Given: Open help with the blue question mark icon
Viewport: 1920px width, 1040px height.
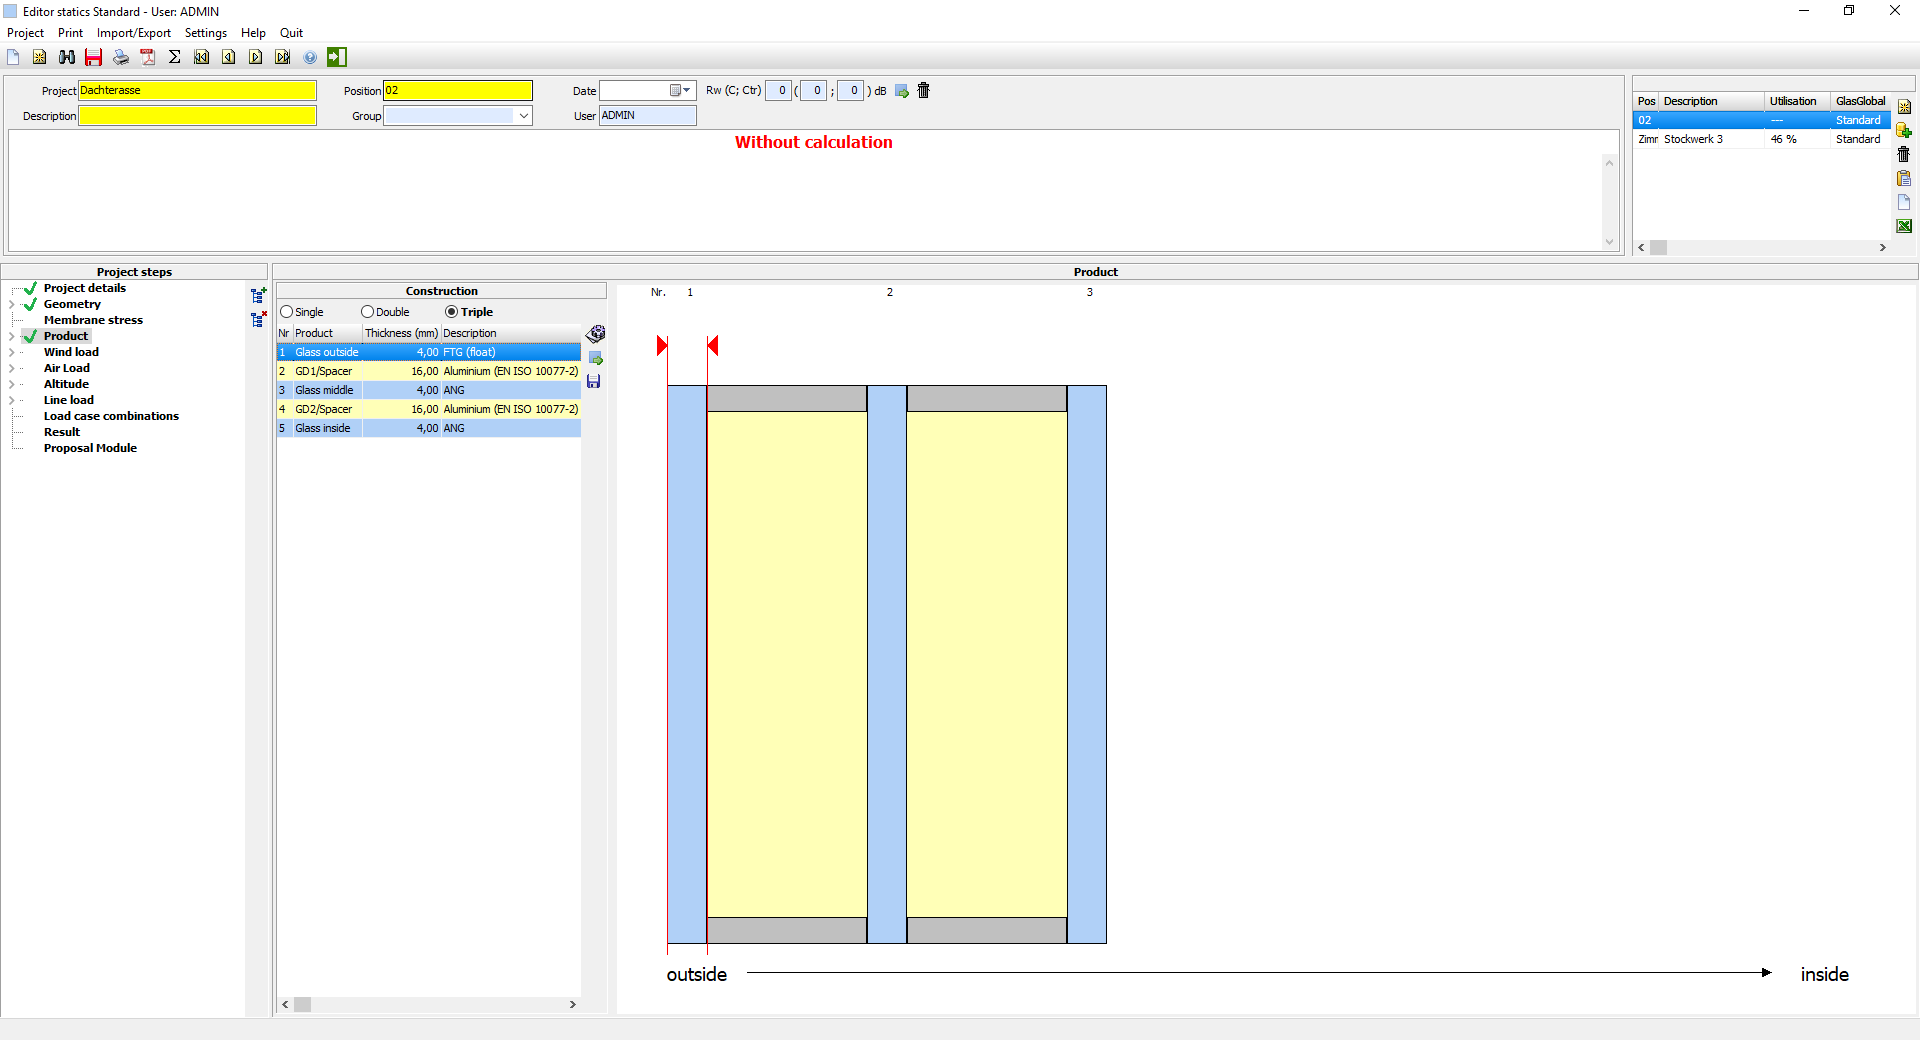Looking at the screenshot, I should coord(310,57).
